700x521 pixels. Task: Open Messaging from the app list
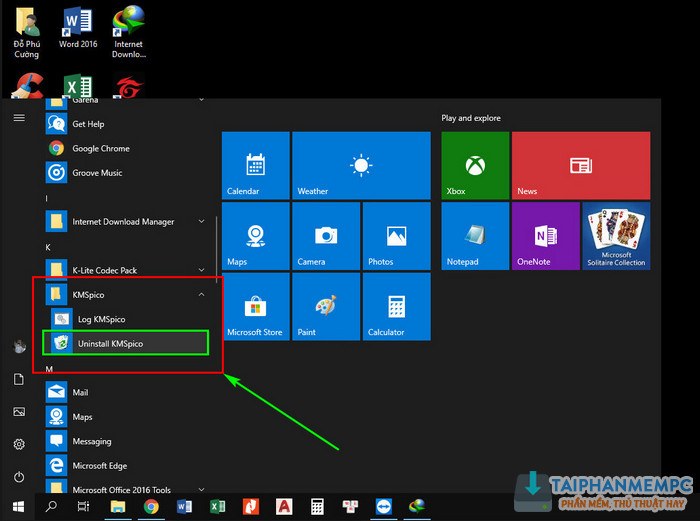(x=125, y=441)
